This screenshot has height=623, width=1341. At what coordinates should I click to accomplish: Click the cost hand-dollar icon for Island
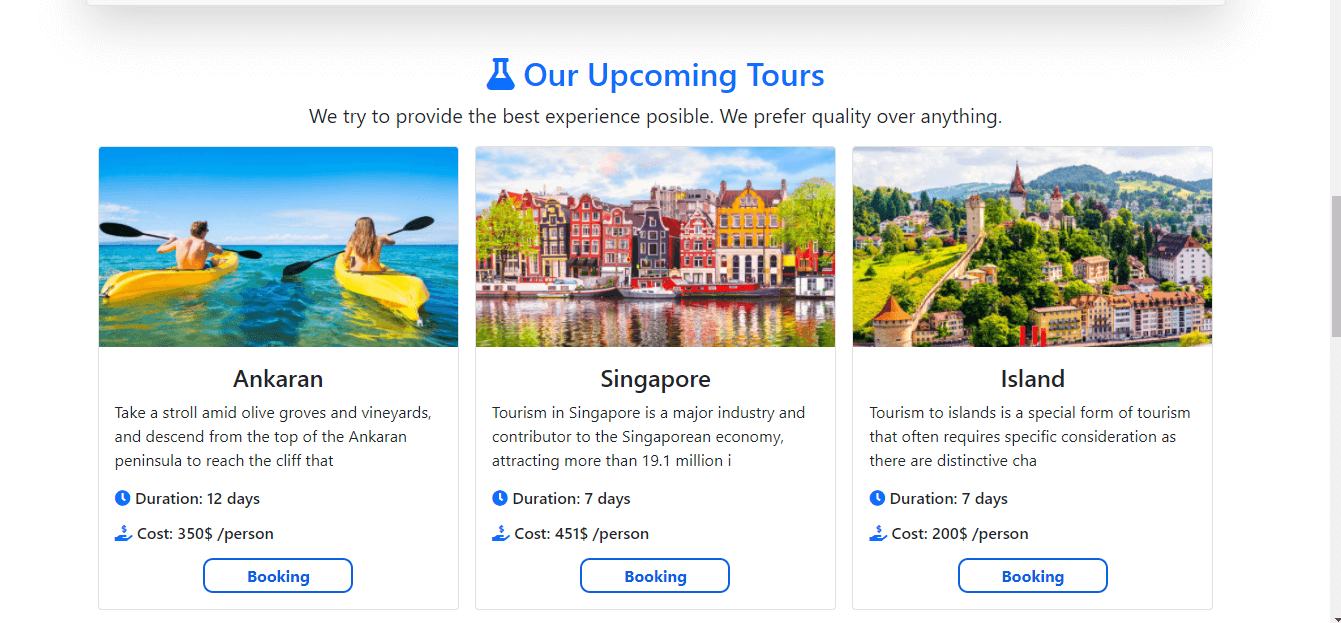(x=878, y=533)
